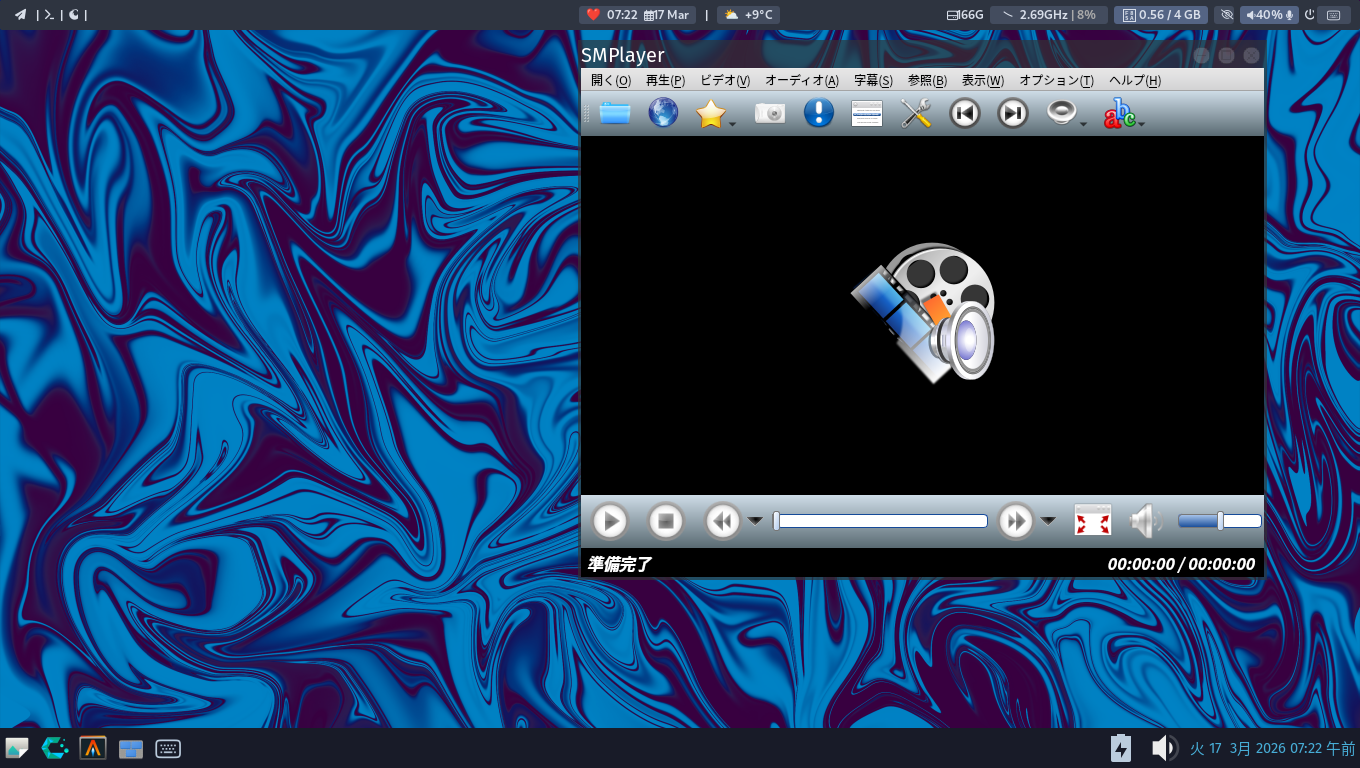The height and width of the screenshot is (768, 1360).
Task: Click the 2.69GHz CPU indicator
Action: click(1049, 15)
